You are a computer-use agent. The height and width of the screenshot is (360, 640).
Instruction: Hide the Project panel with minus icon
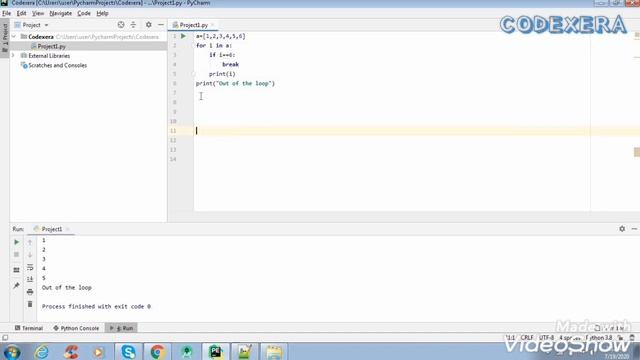point(161,25)
